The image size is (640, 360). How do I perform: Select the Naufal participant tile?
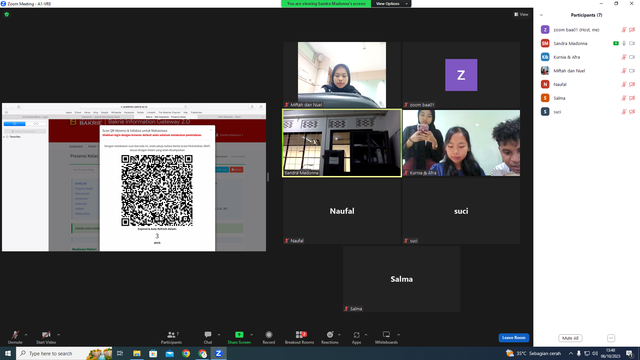coord(342,211)
